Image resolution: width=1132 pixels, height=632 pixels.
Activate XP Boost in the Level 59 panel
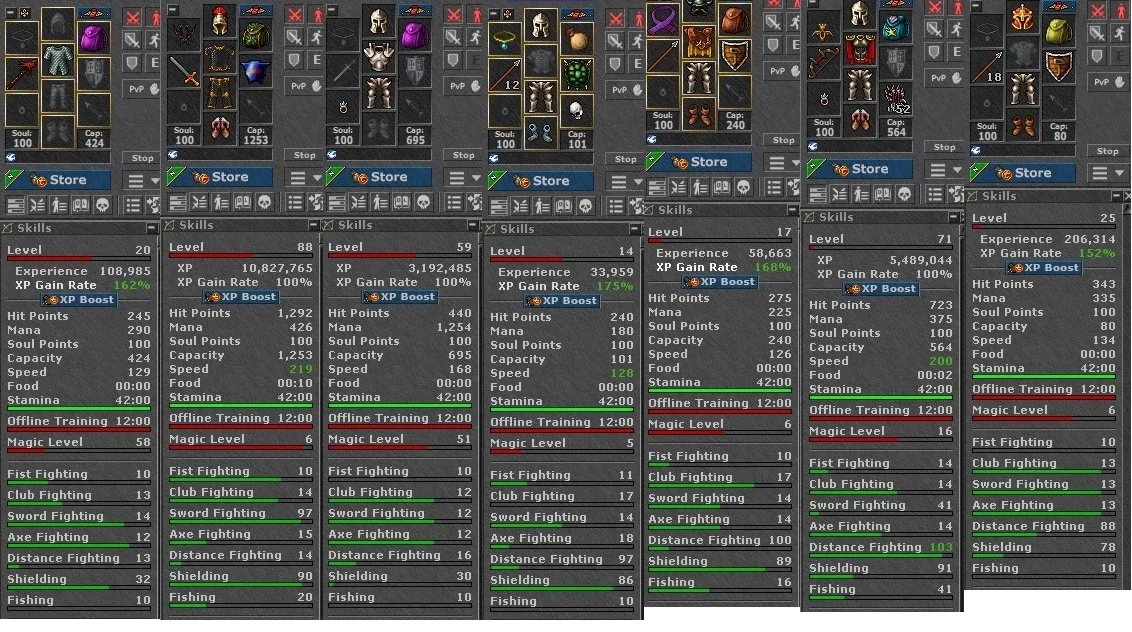(x=399, y=297)
